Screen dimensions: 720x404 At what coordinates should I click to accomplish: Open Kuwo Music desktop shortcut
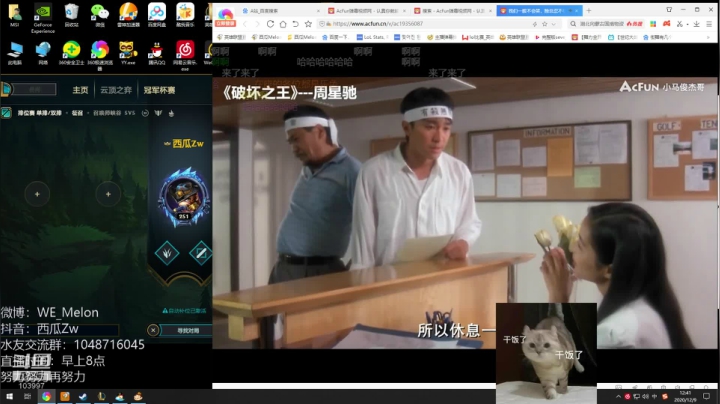tap(185, 15)
